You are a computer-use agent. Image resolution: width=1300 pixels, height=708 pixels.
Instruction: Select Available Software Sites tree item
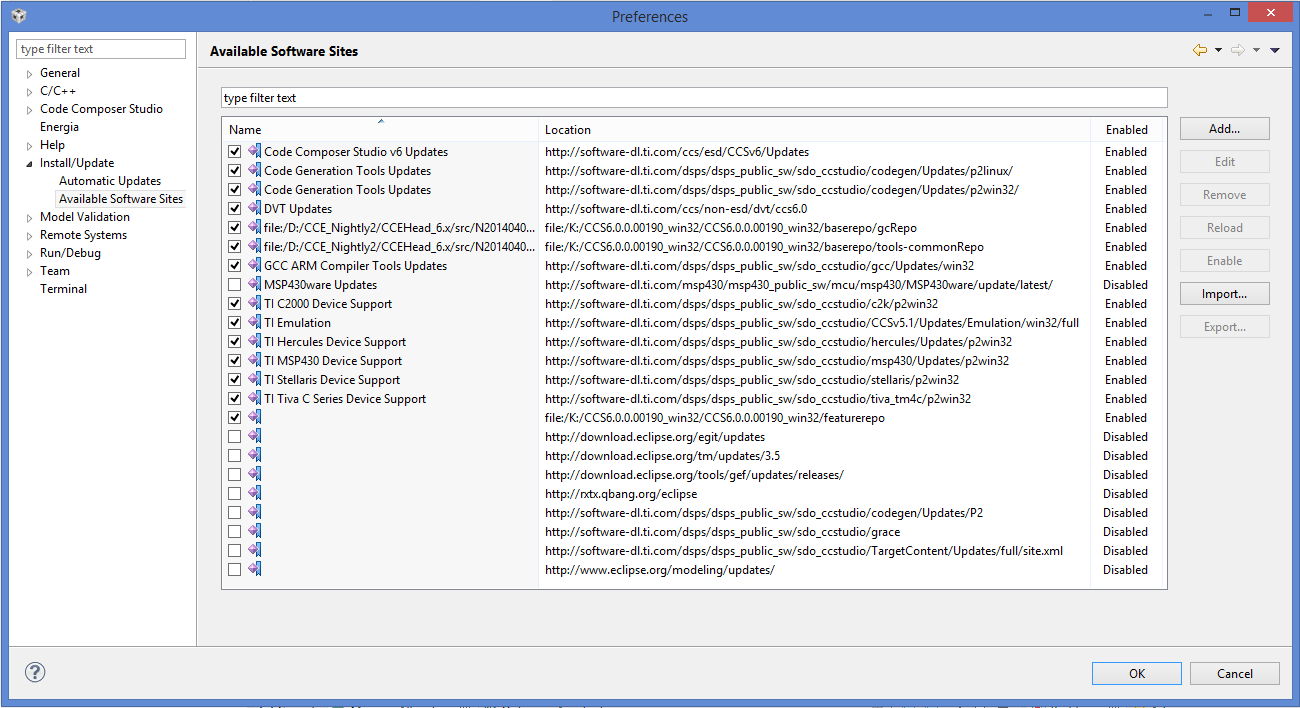tap(121, 199)
